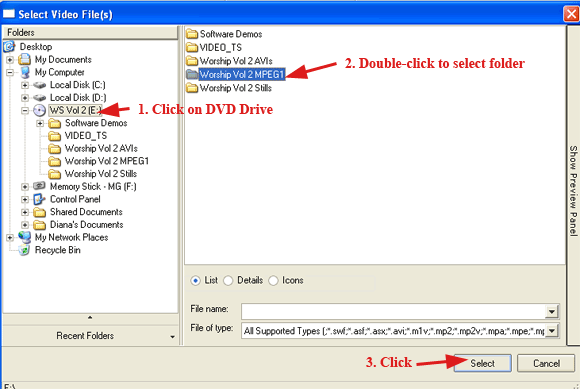The height and width of the screenshot is (389, 580).
Task: Close the Select Video File(s) dialog
Action: pos(571,14)
